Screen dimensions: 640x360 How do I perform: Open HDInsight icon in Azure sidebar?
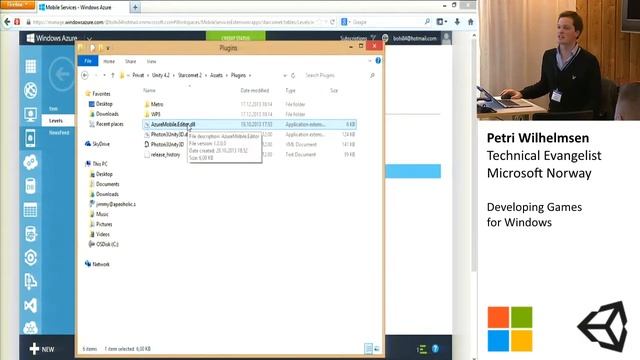pos(31,234)
